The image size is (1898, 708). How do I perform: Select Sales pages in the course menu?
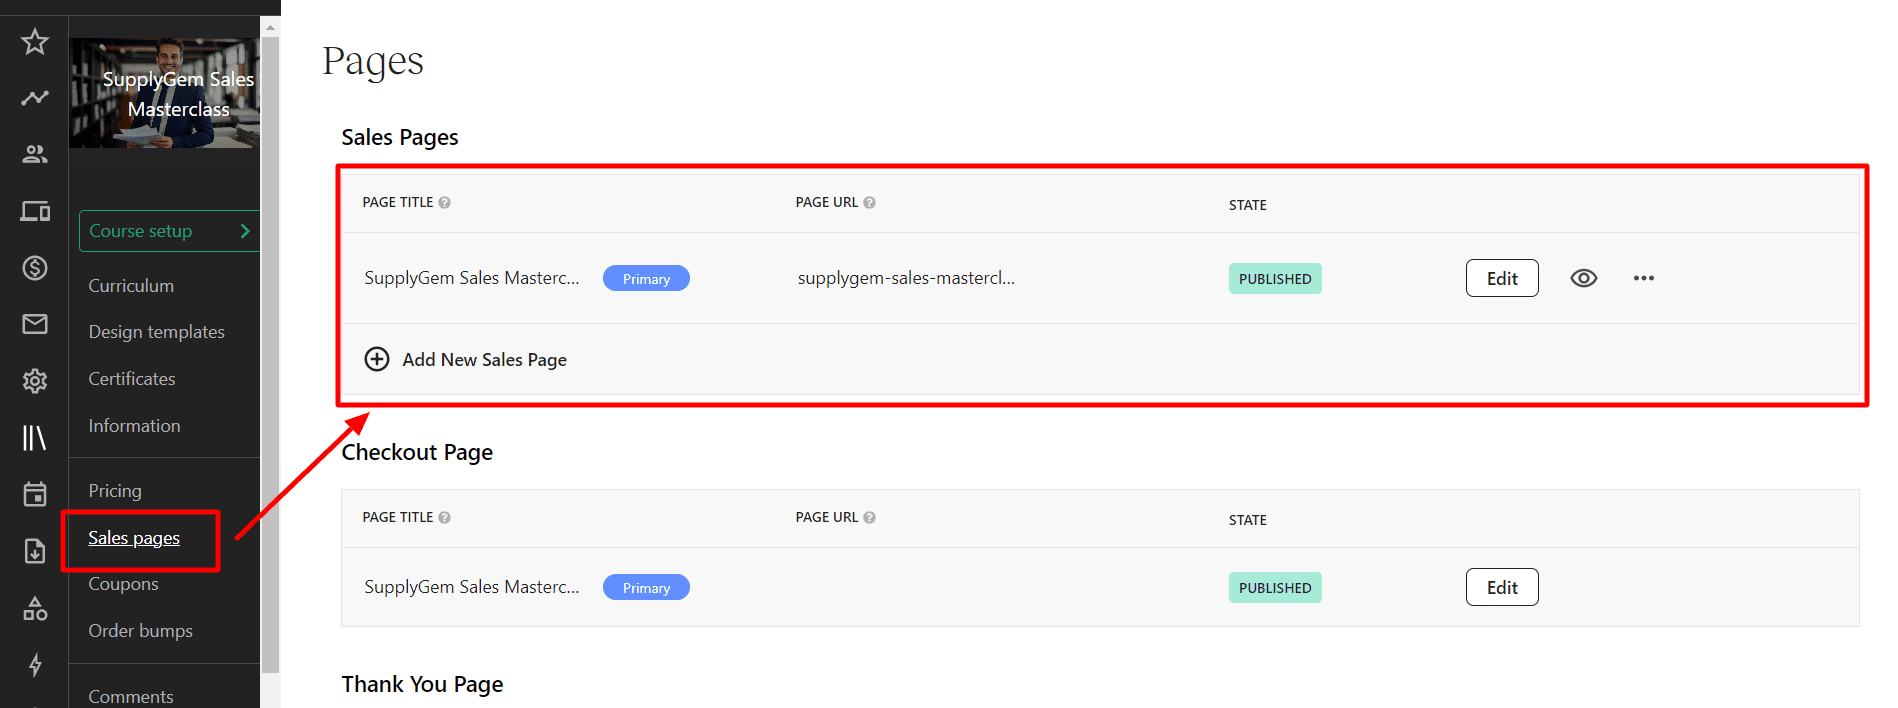[x=134, y=538]
